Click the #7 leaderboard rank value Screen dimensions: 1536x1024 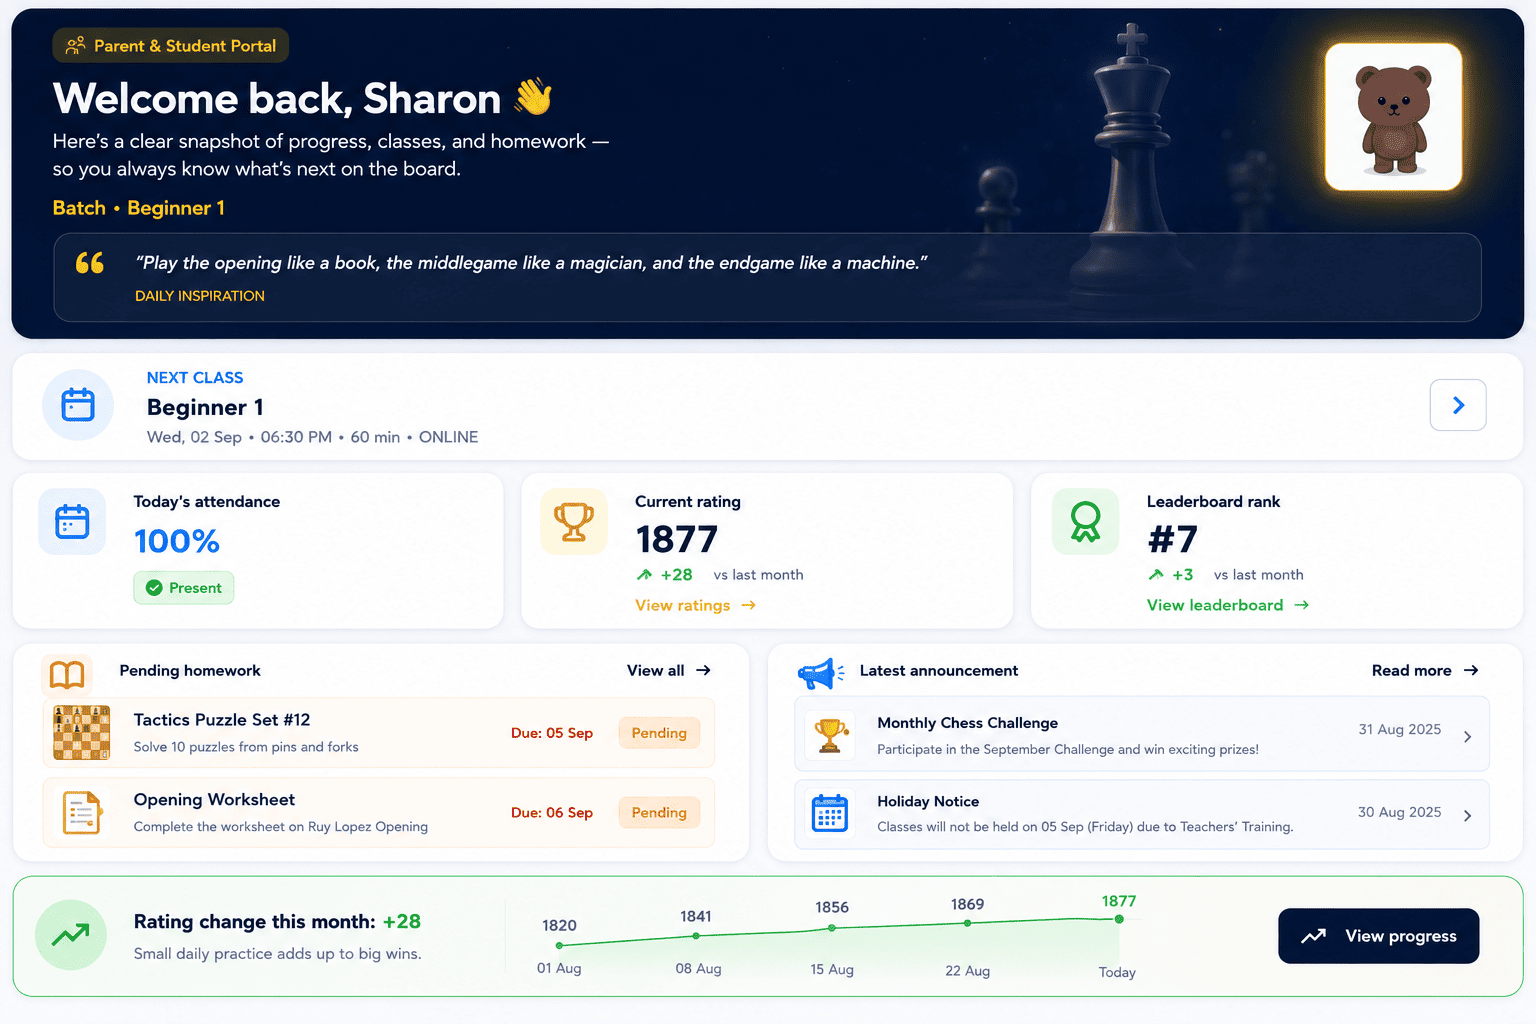point(1172,540)
